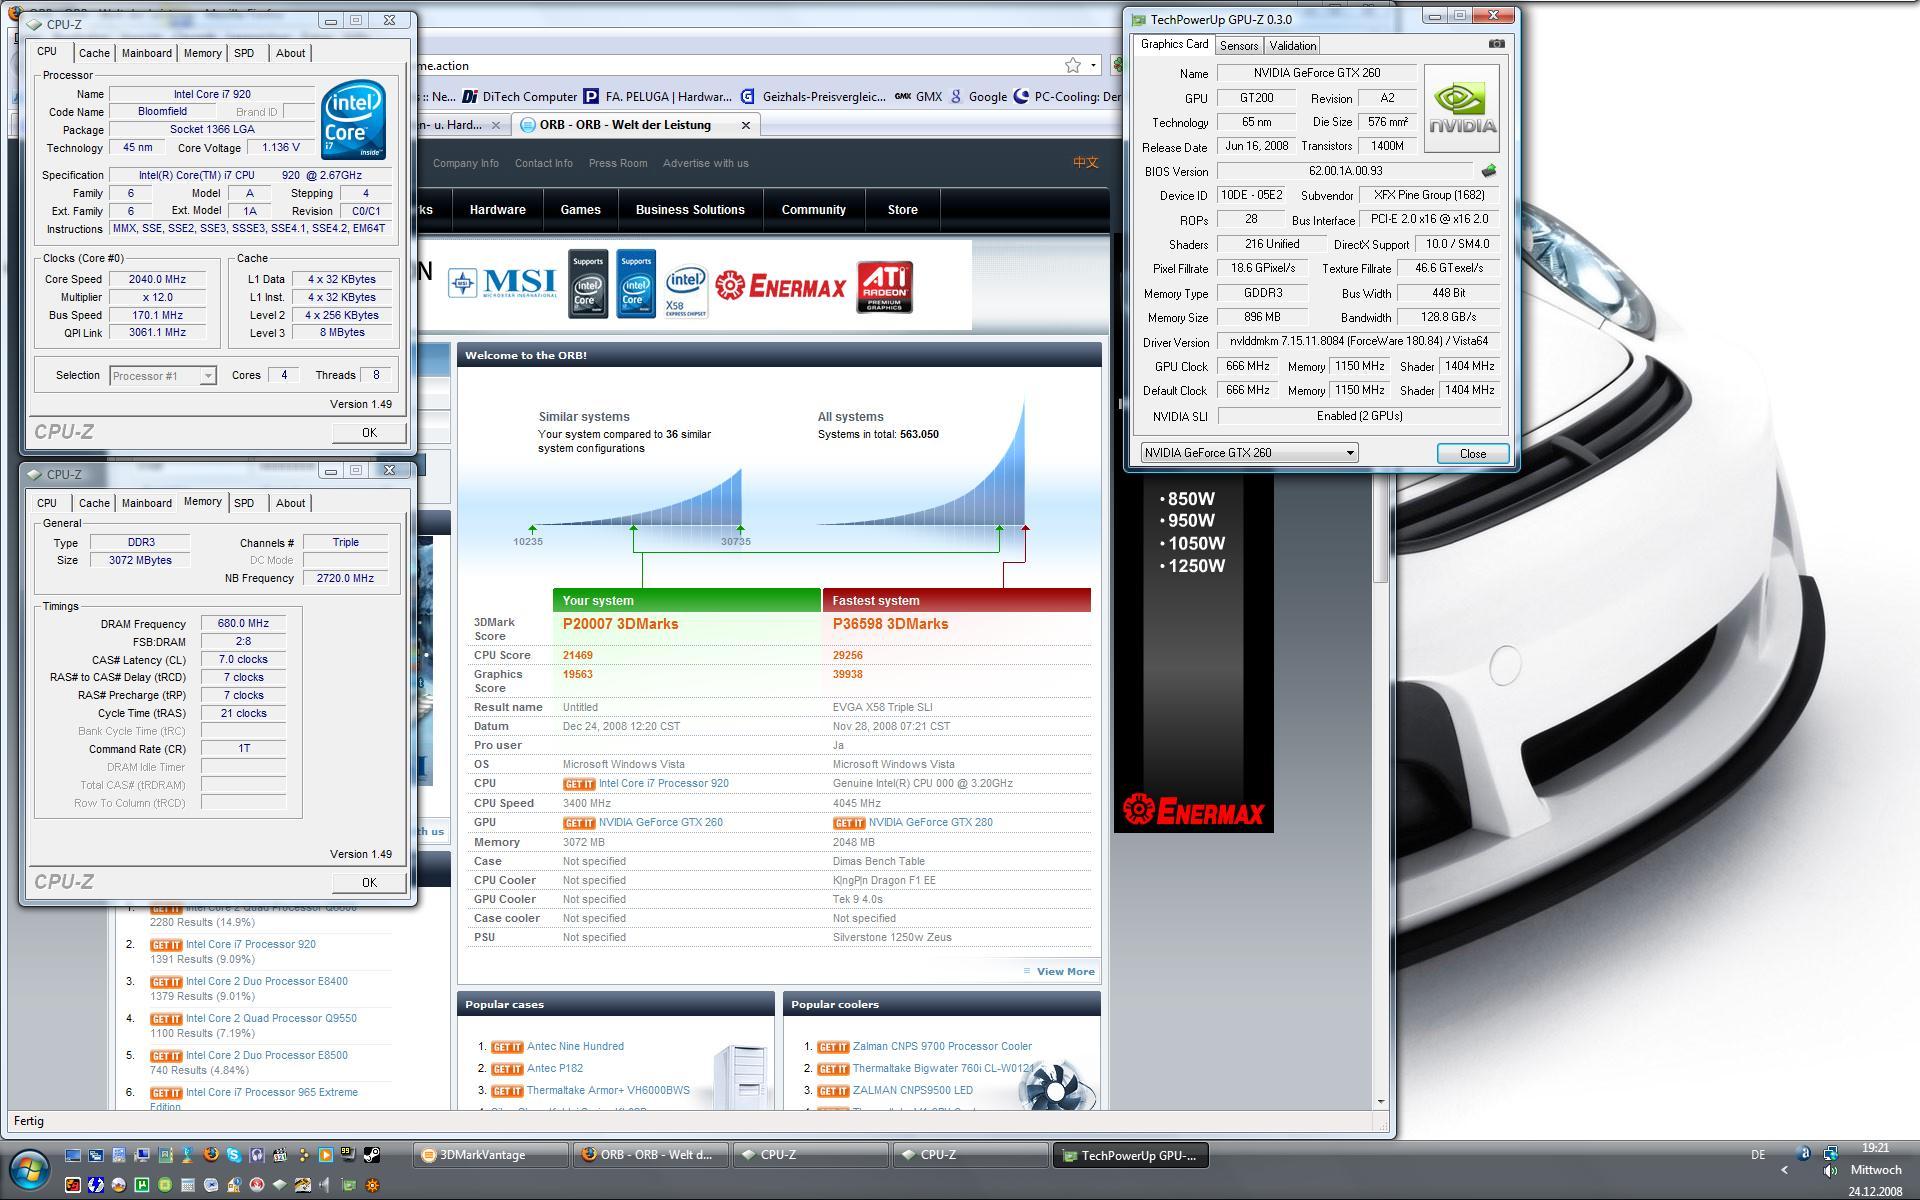Open SPD tab in the lower CPU-Z window
Viewport: 1920px width, 1200px height.
[x=244, y=503]
